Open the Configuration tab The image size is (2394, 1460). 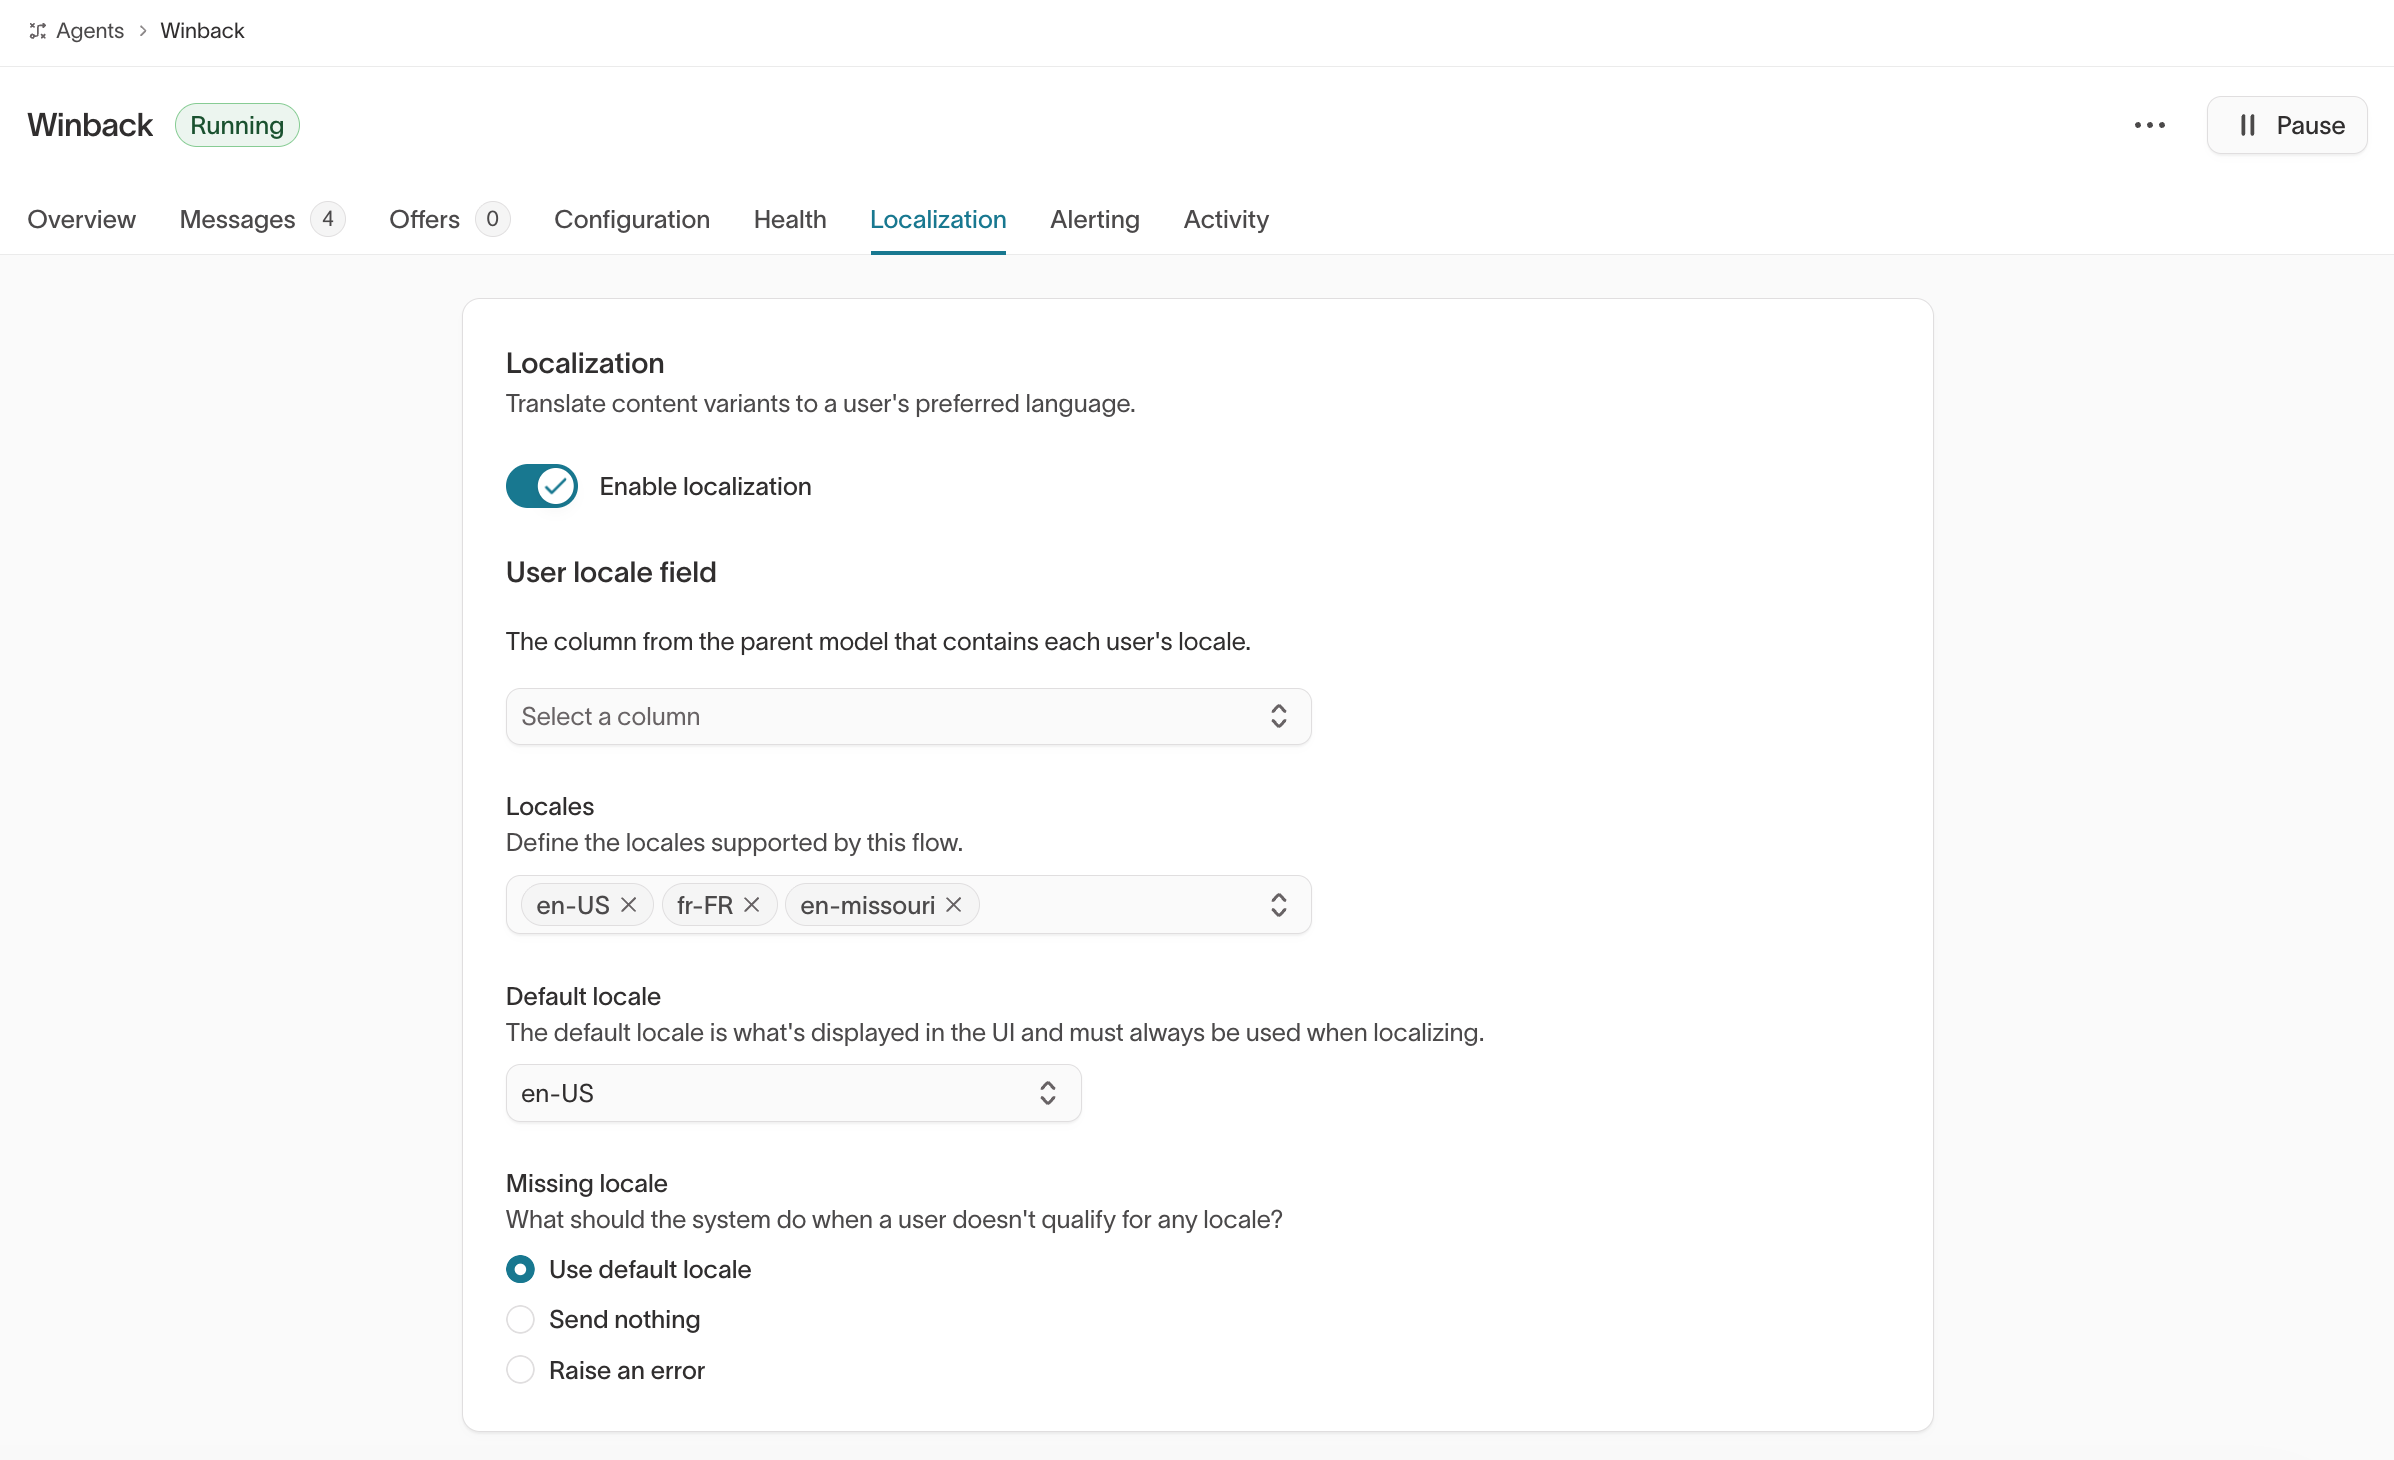pyautogui.click(x=632, y=219)
